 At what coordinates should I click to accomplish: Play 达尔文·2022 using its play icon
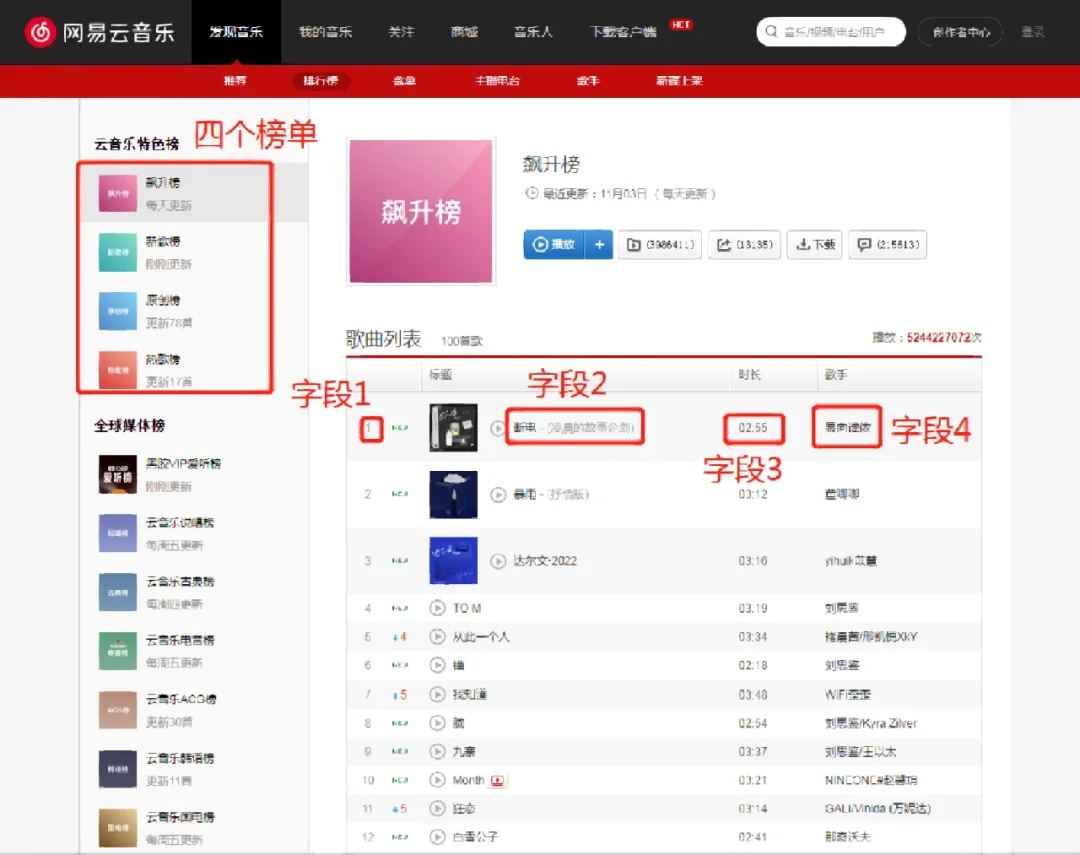(x=497, y=561)
